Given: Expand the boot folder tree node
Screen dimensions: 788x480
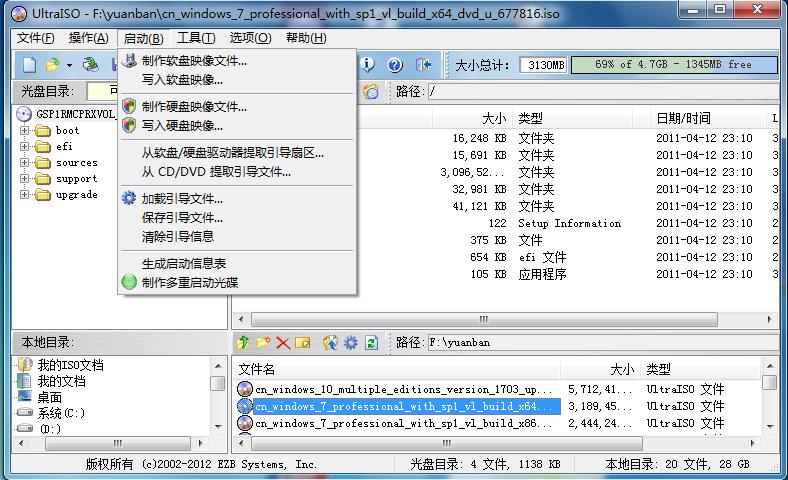Looking at the screenshot, I should click(24, 131).
